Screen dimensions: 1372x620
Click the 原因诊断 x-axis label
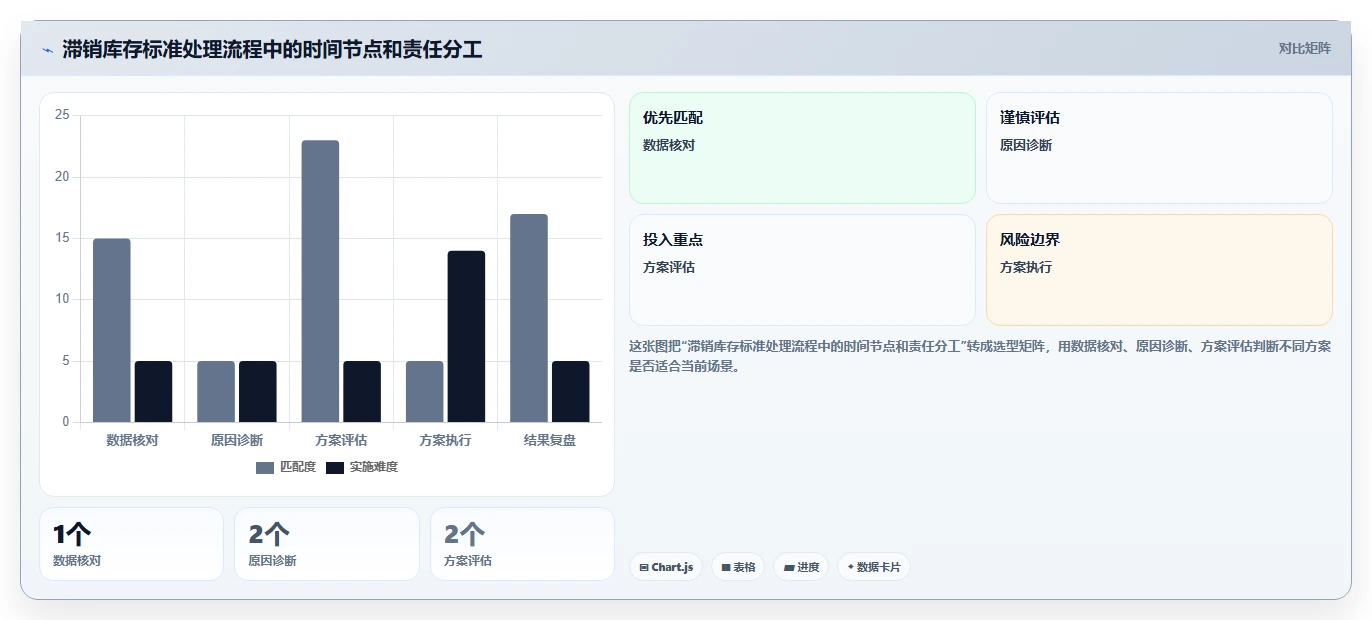[237, 440]
